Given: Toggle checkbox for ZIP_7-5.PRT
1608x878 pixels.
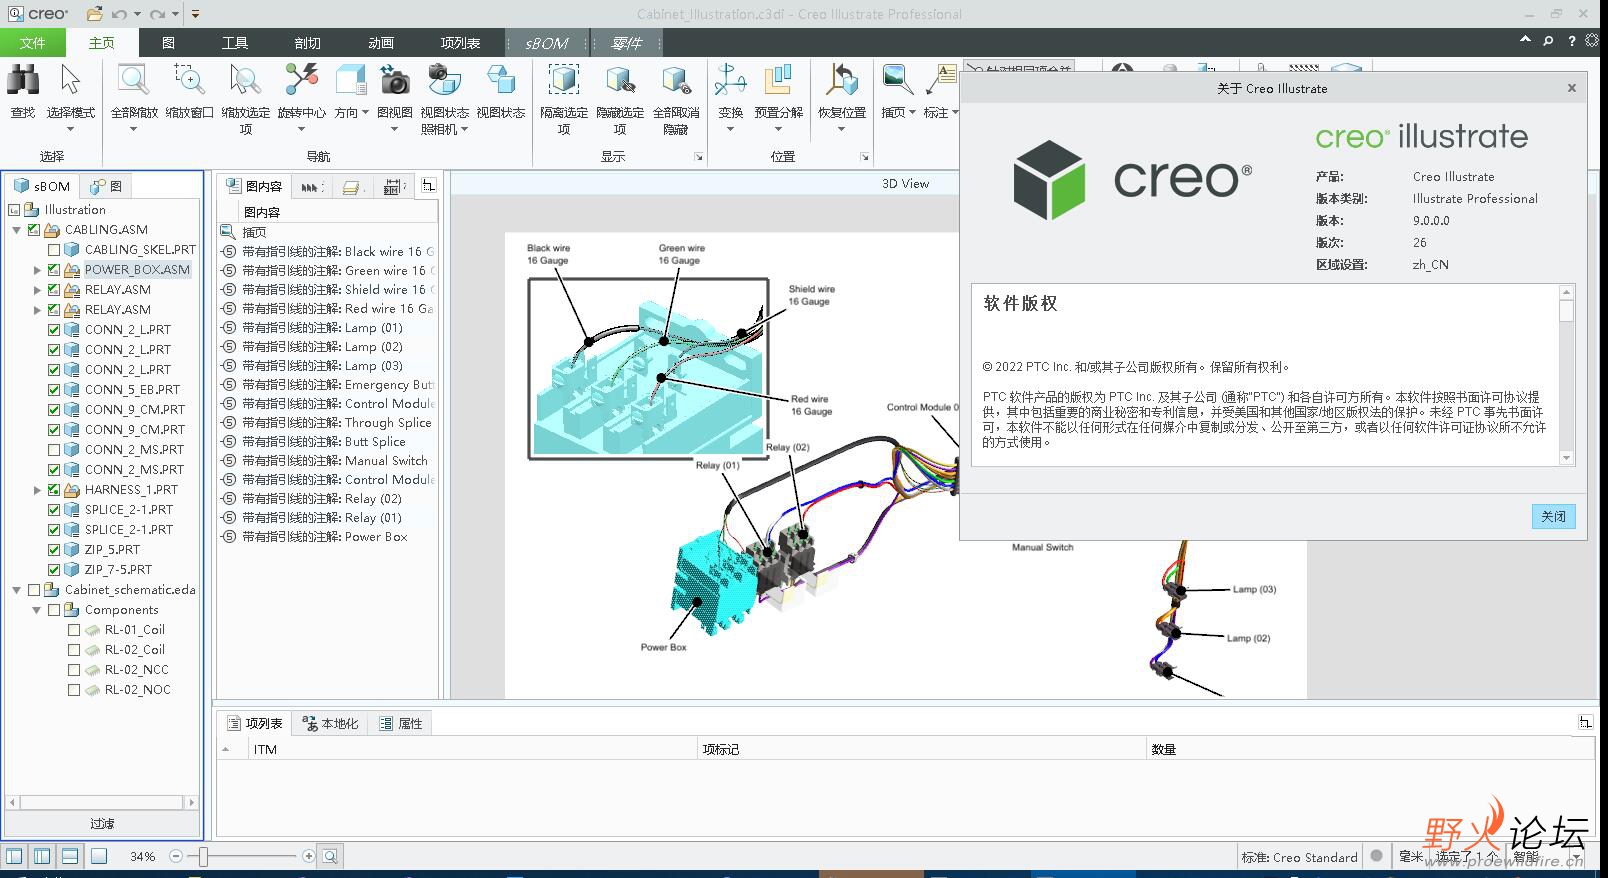Looking at the screenshot, I should point(54,570).
